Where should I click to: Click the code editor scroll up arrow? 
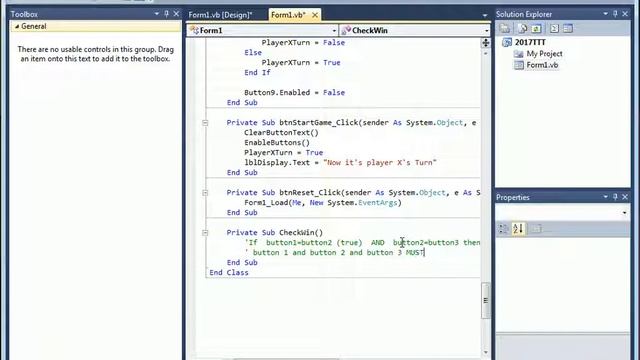click(485, 53)
